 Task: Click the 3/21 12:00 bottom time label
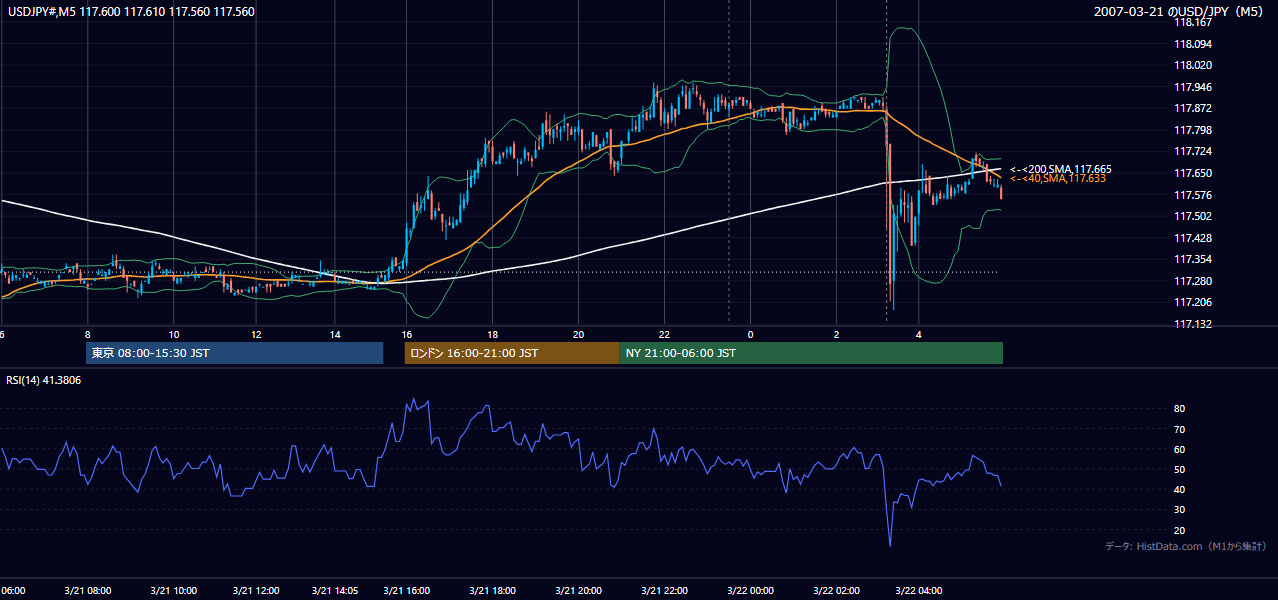coord(256,591)
